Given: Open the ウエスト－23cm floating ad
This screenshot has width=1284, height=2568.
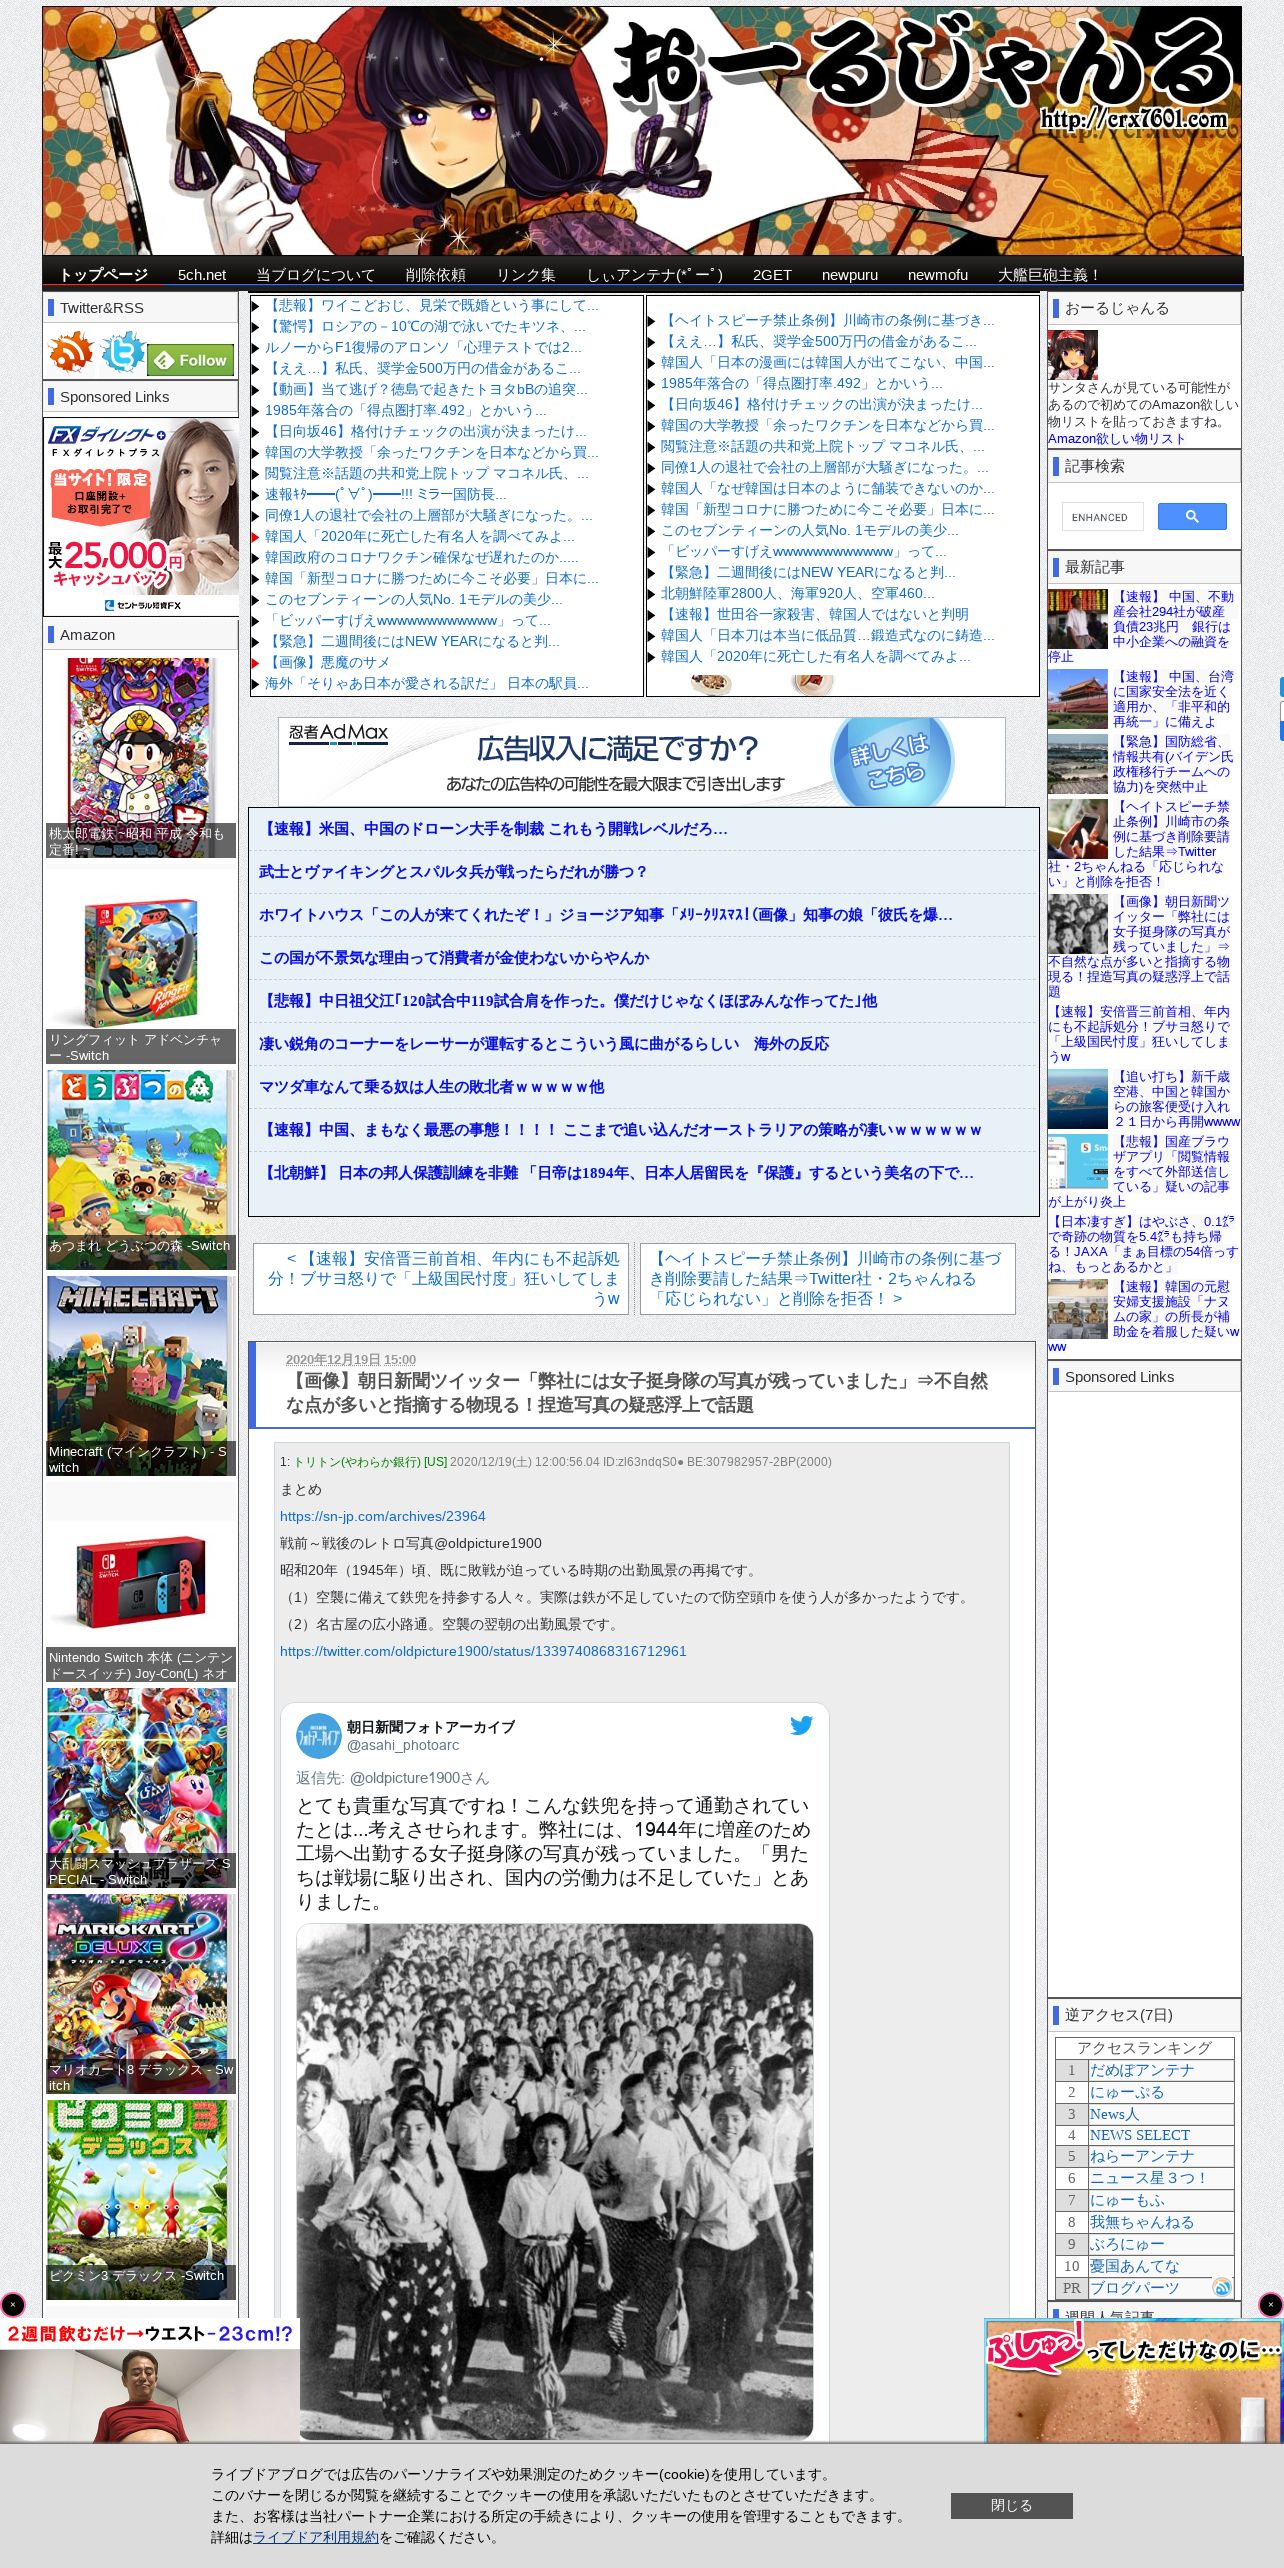Looking at the screenshot, I should (150, 2382).
